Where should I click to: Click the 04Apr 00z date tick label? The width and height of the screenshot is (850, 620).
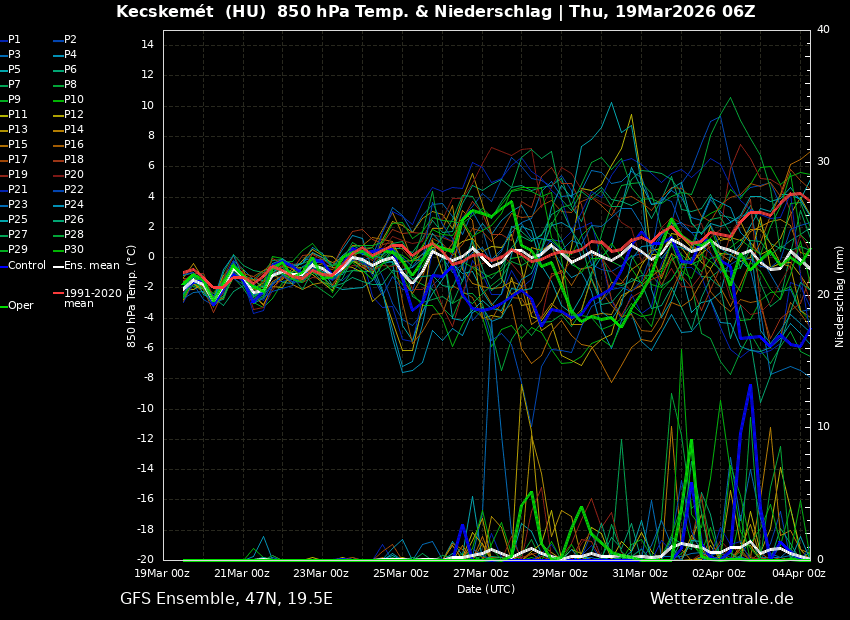coord(798,574)
